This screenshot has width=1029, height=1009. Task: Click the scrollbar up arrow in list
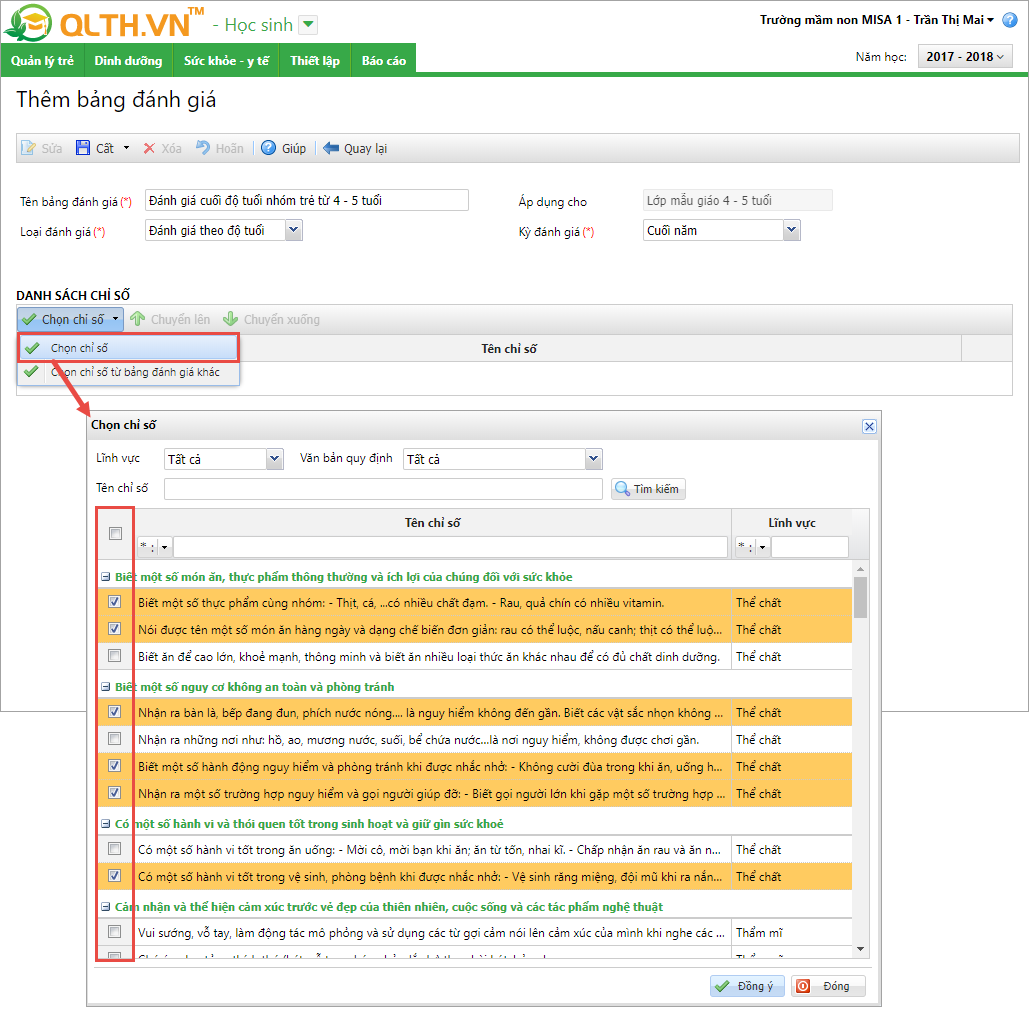tap(860, 569)
